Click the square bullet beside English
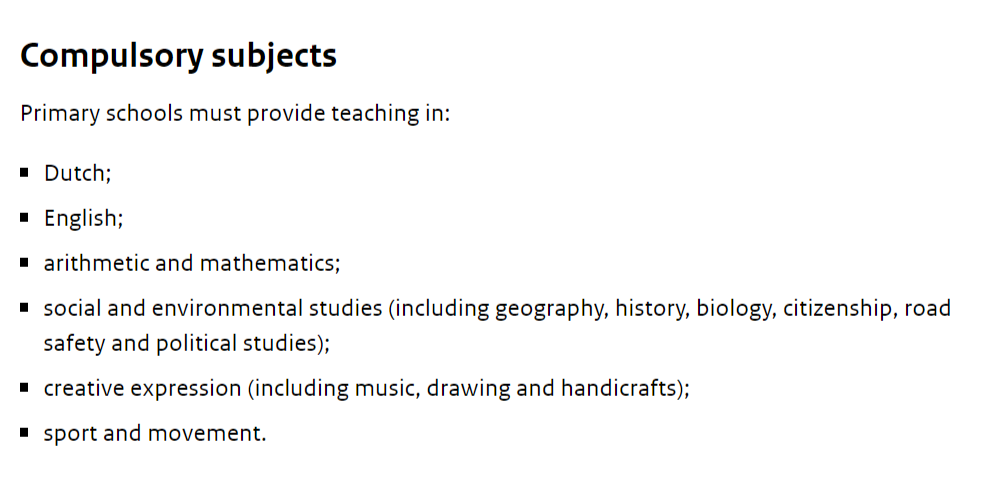This screenshot has width=990, height=477. [25, 217]
